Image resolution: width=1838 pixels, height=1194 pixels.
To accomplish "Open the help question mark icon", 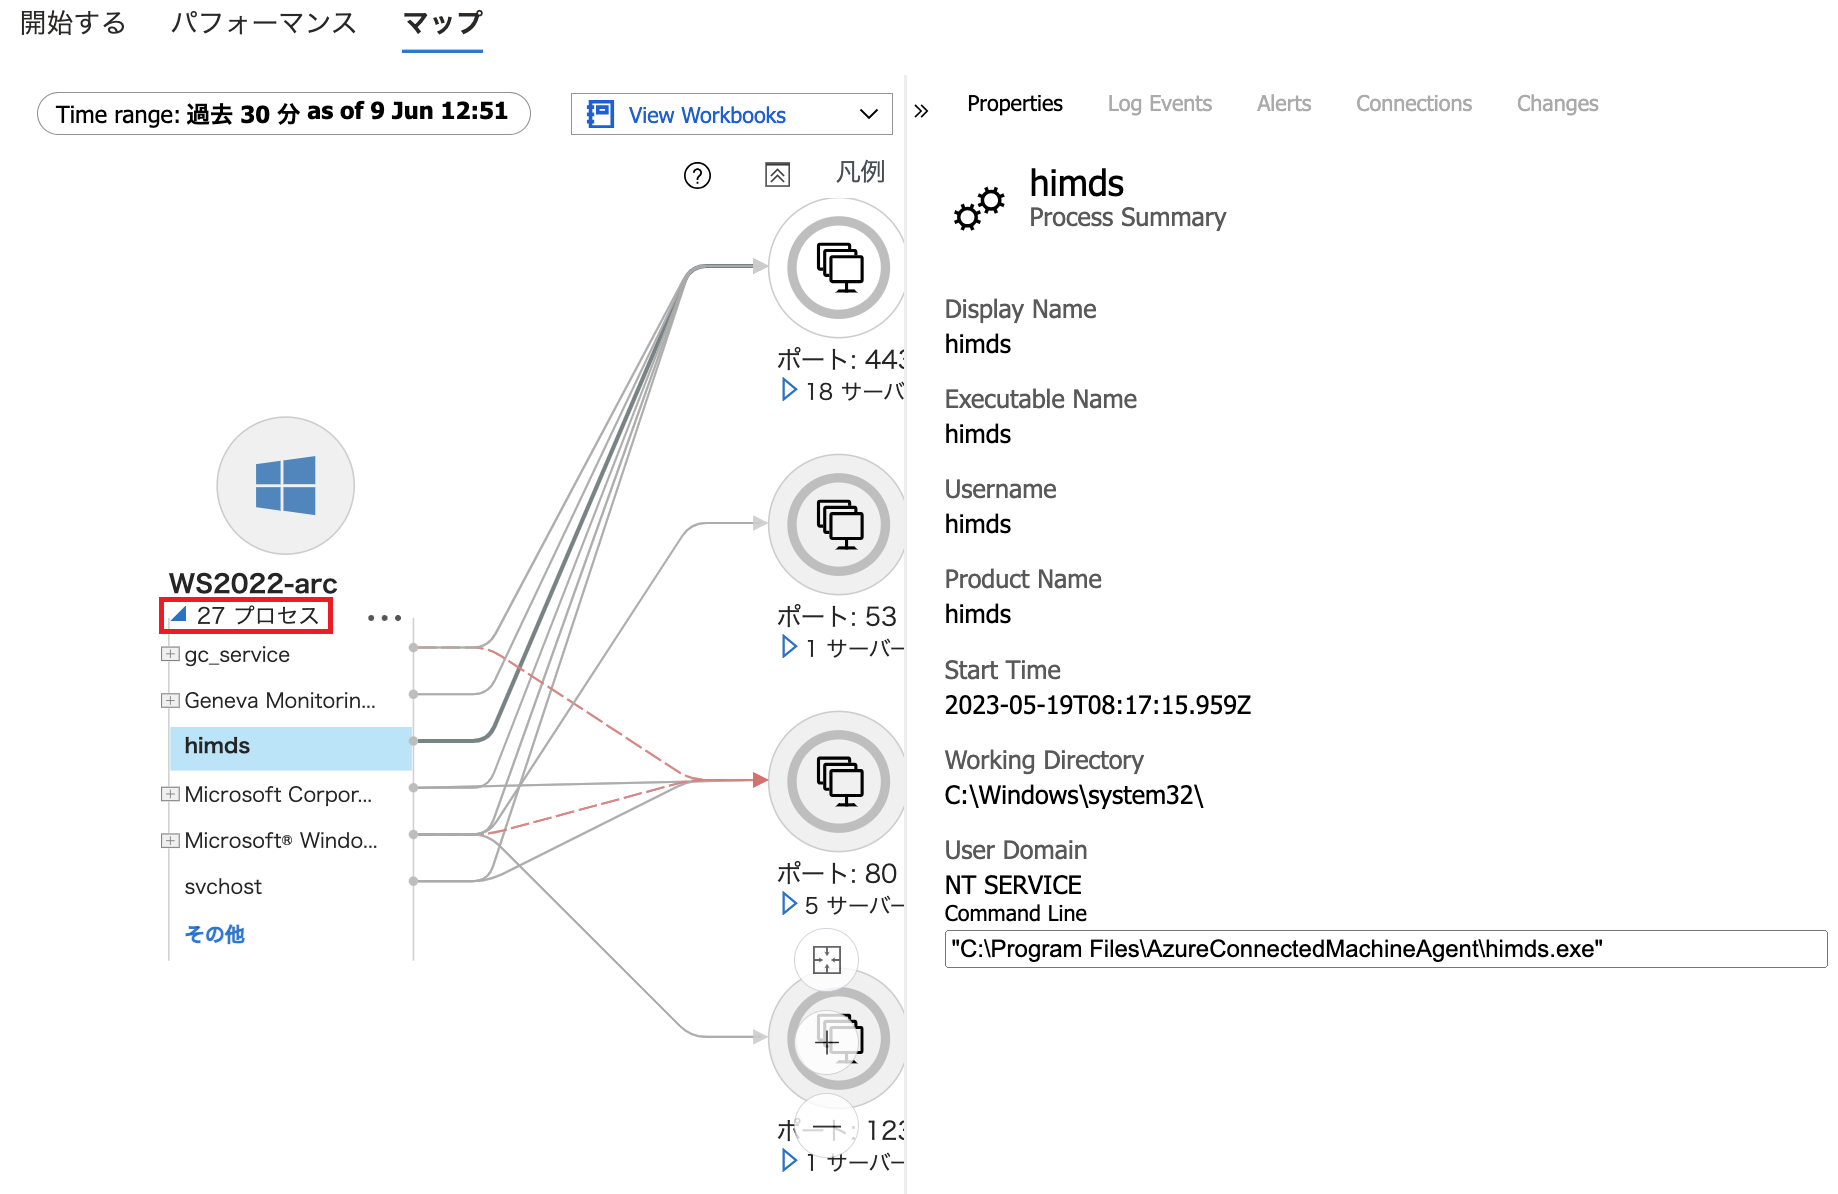I will pos(697,176).
